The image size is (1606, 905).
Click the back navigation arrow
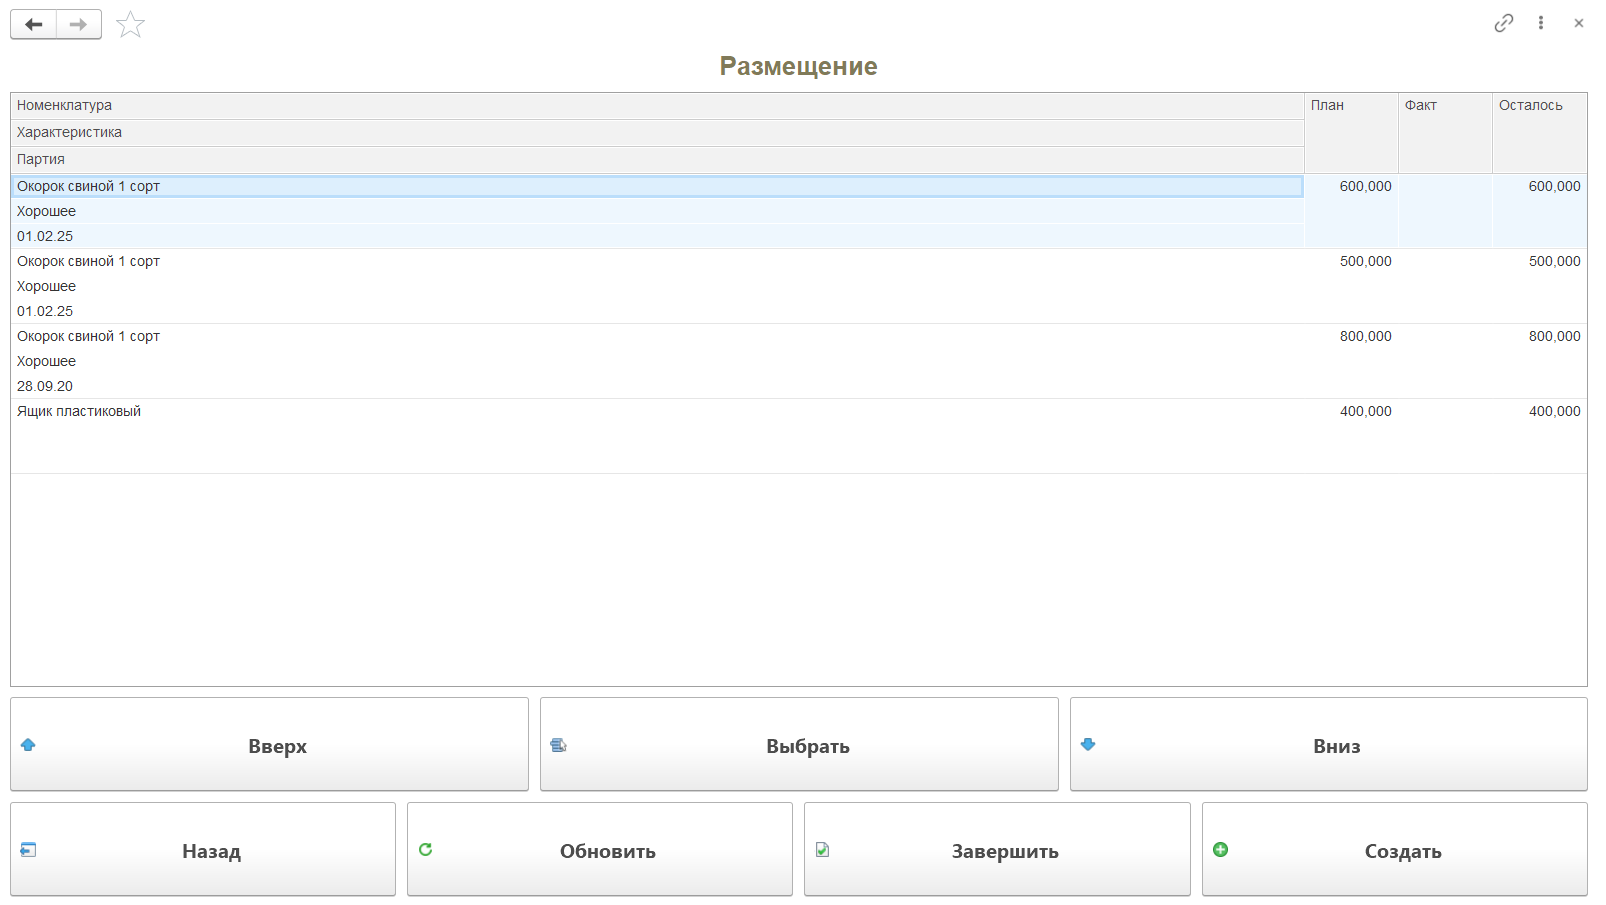click(x=34, y=25)
